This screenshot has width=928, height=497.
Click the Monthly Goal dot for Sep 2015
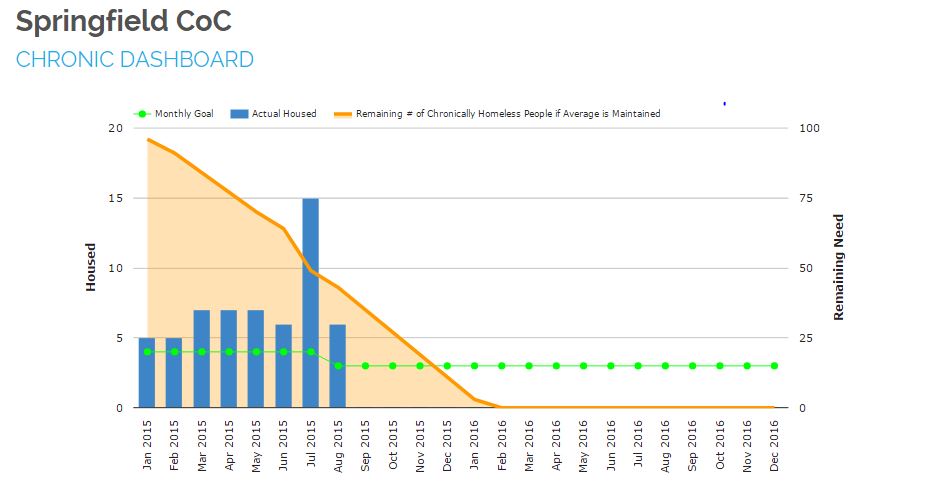click(365, 366)
